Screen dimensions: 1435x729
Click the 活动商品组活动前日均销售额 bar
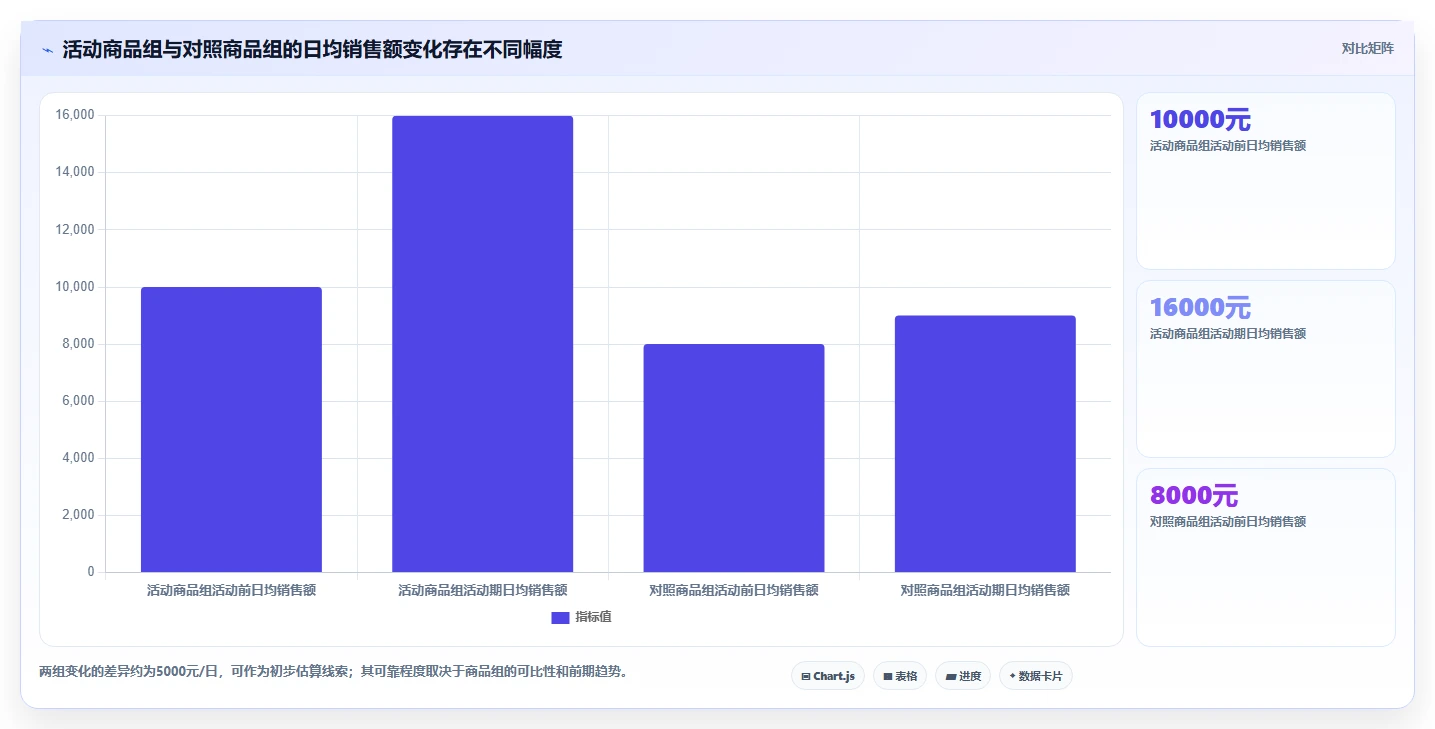(231, 430)
